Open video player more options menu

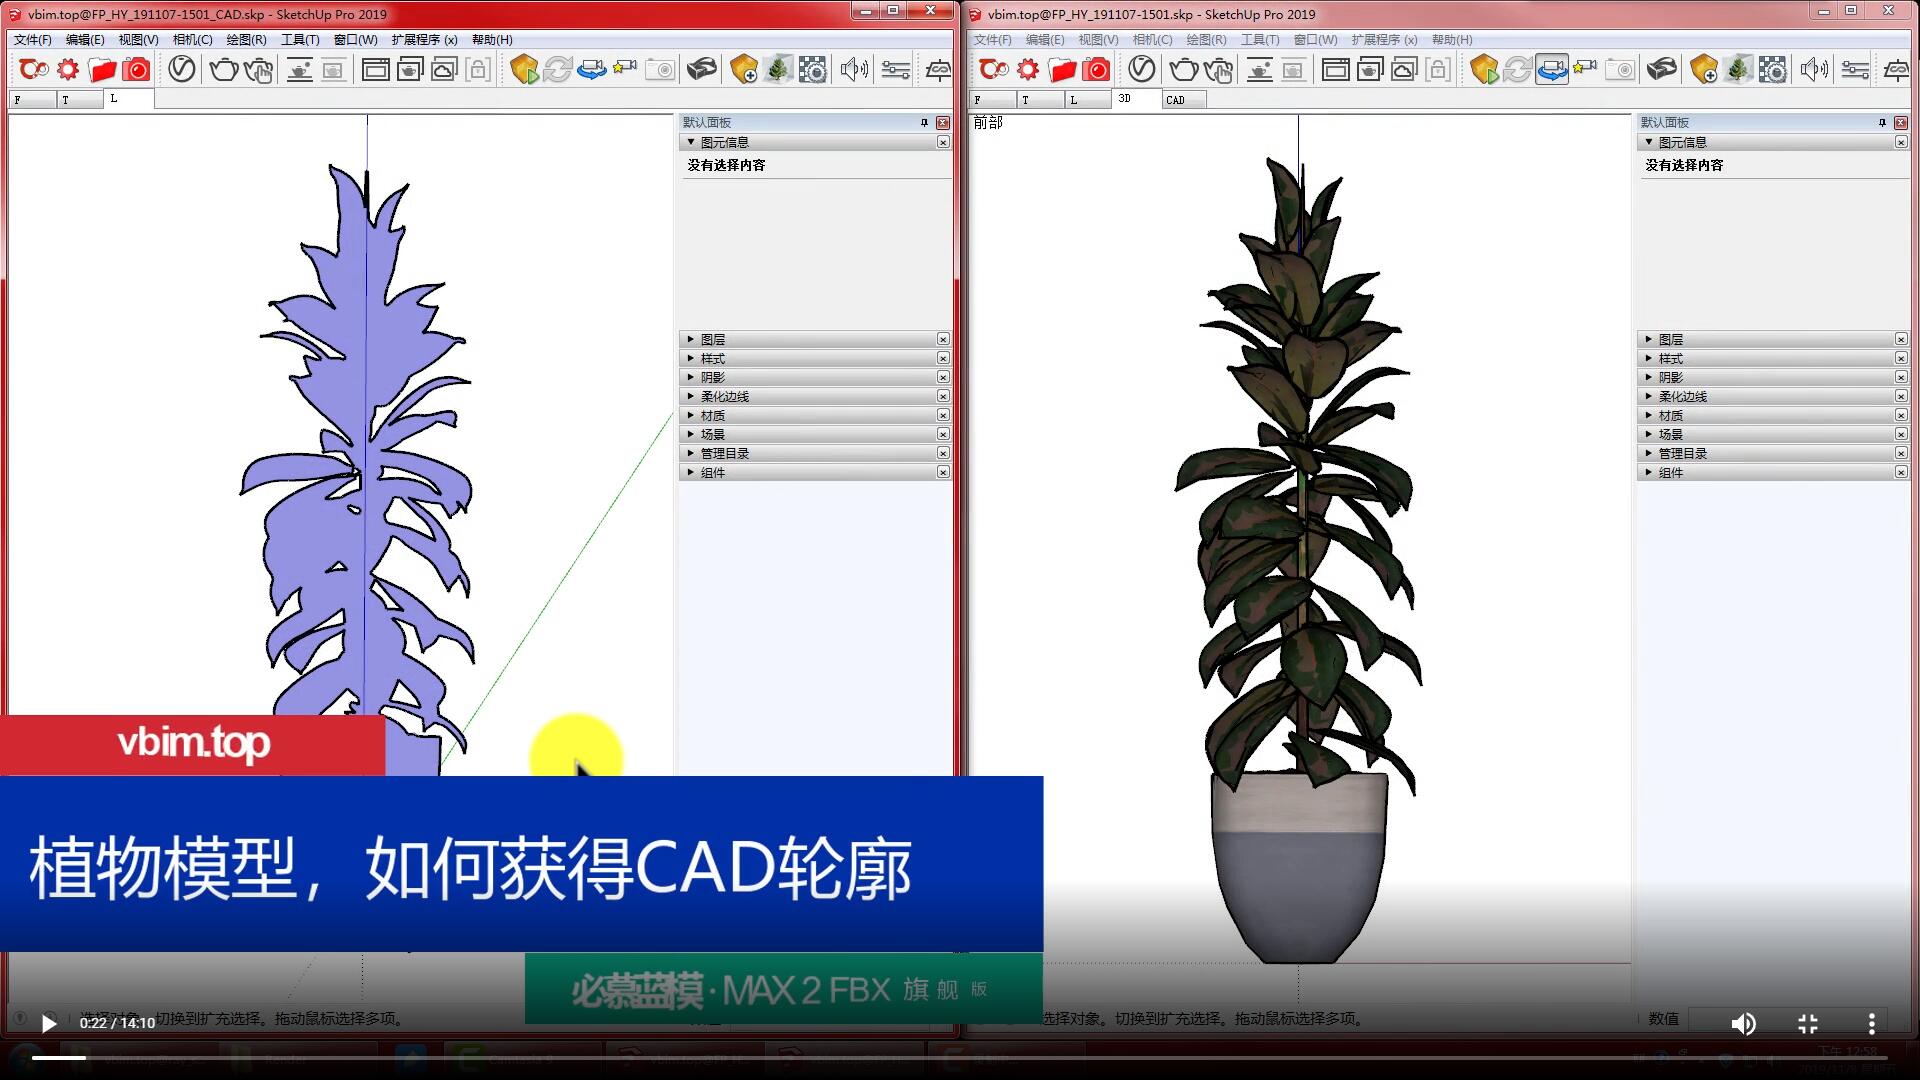pyautogui.click(x=1871, y=1023)
